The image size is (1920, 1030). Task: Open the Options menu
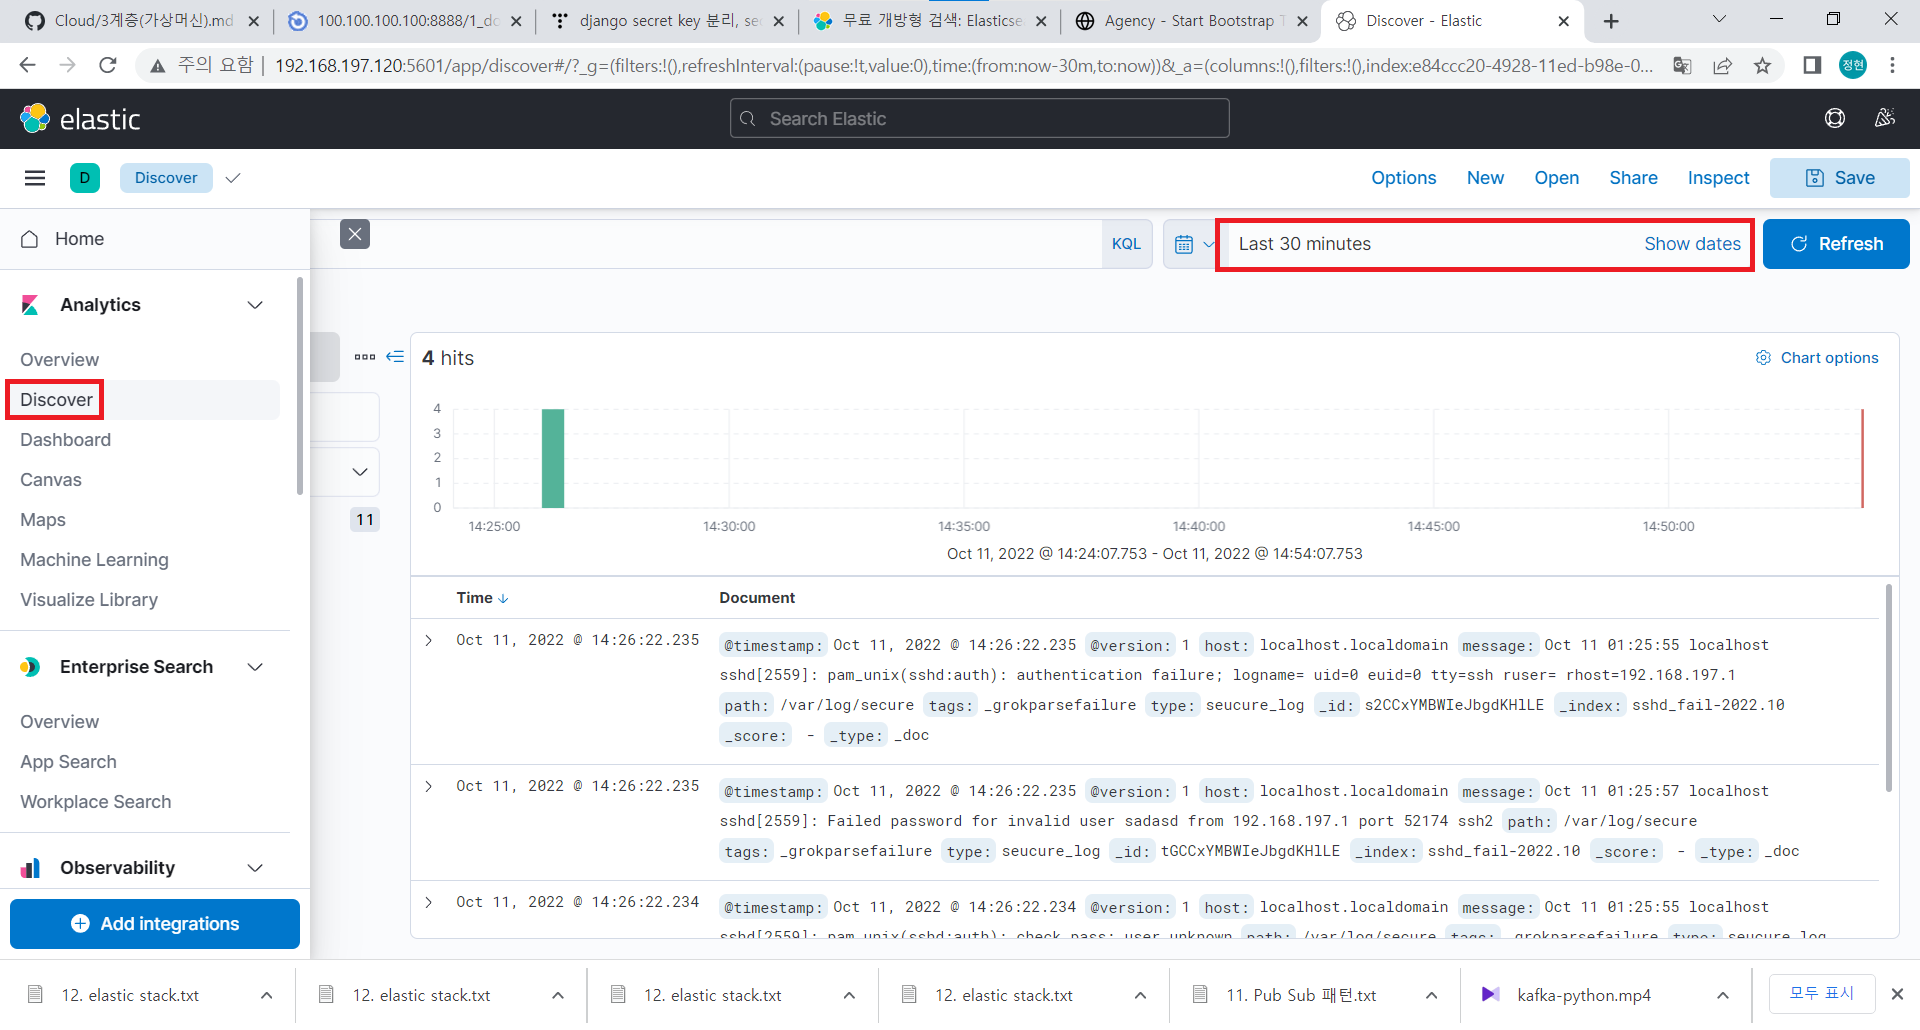coord(1404,178)
